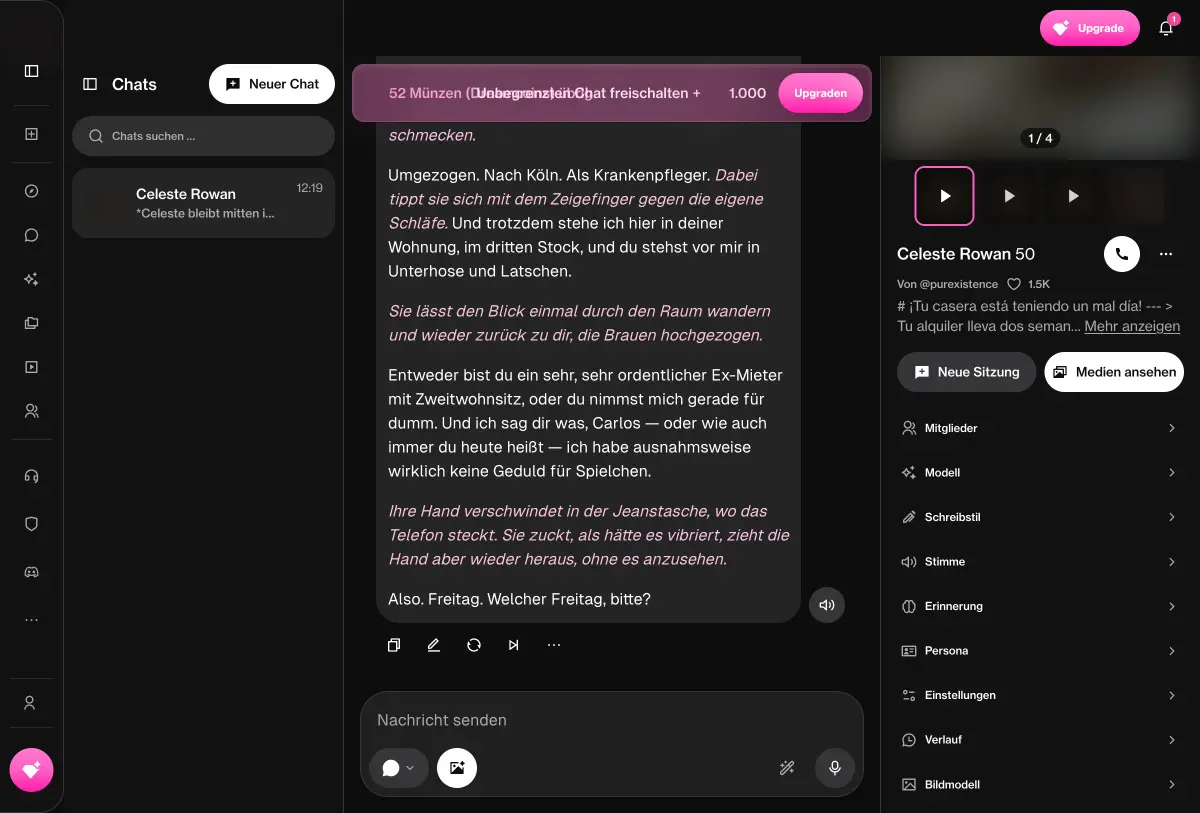Call Celeste Rowan with the phone button
This screenshot has width=1200, height=813.
click(1122, 254)
